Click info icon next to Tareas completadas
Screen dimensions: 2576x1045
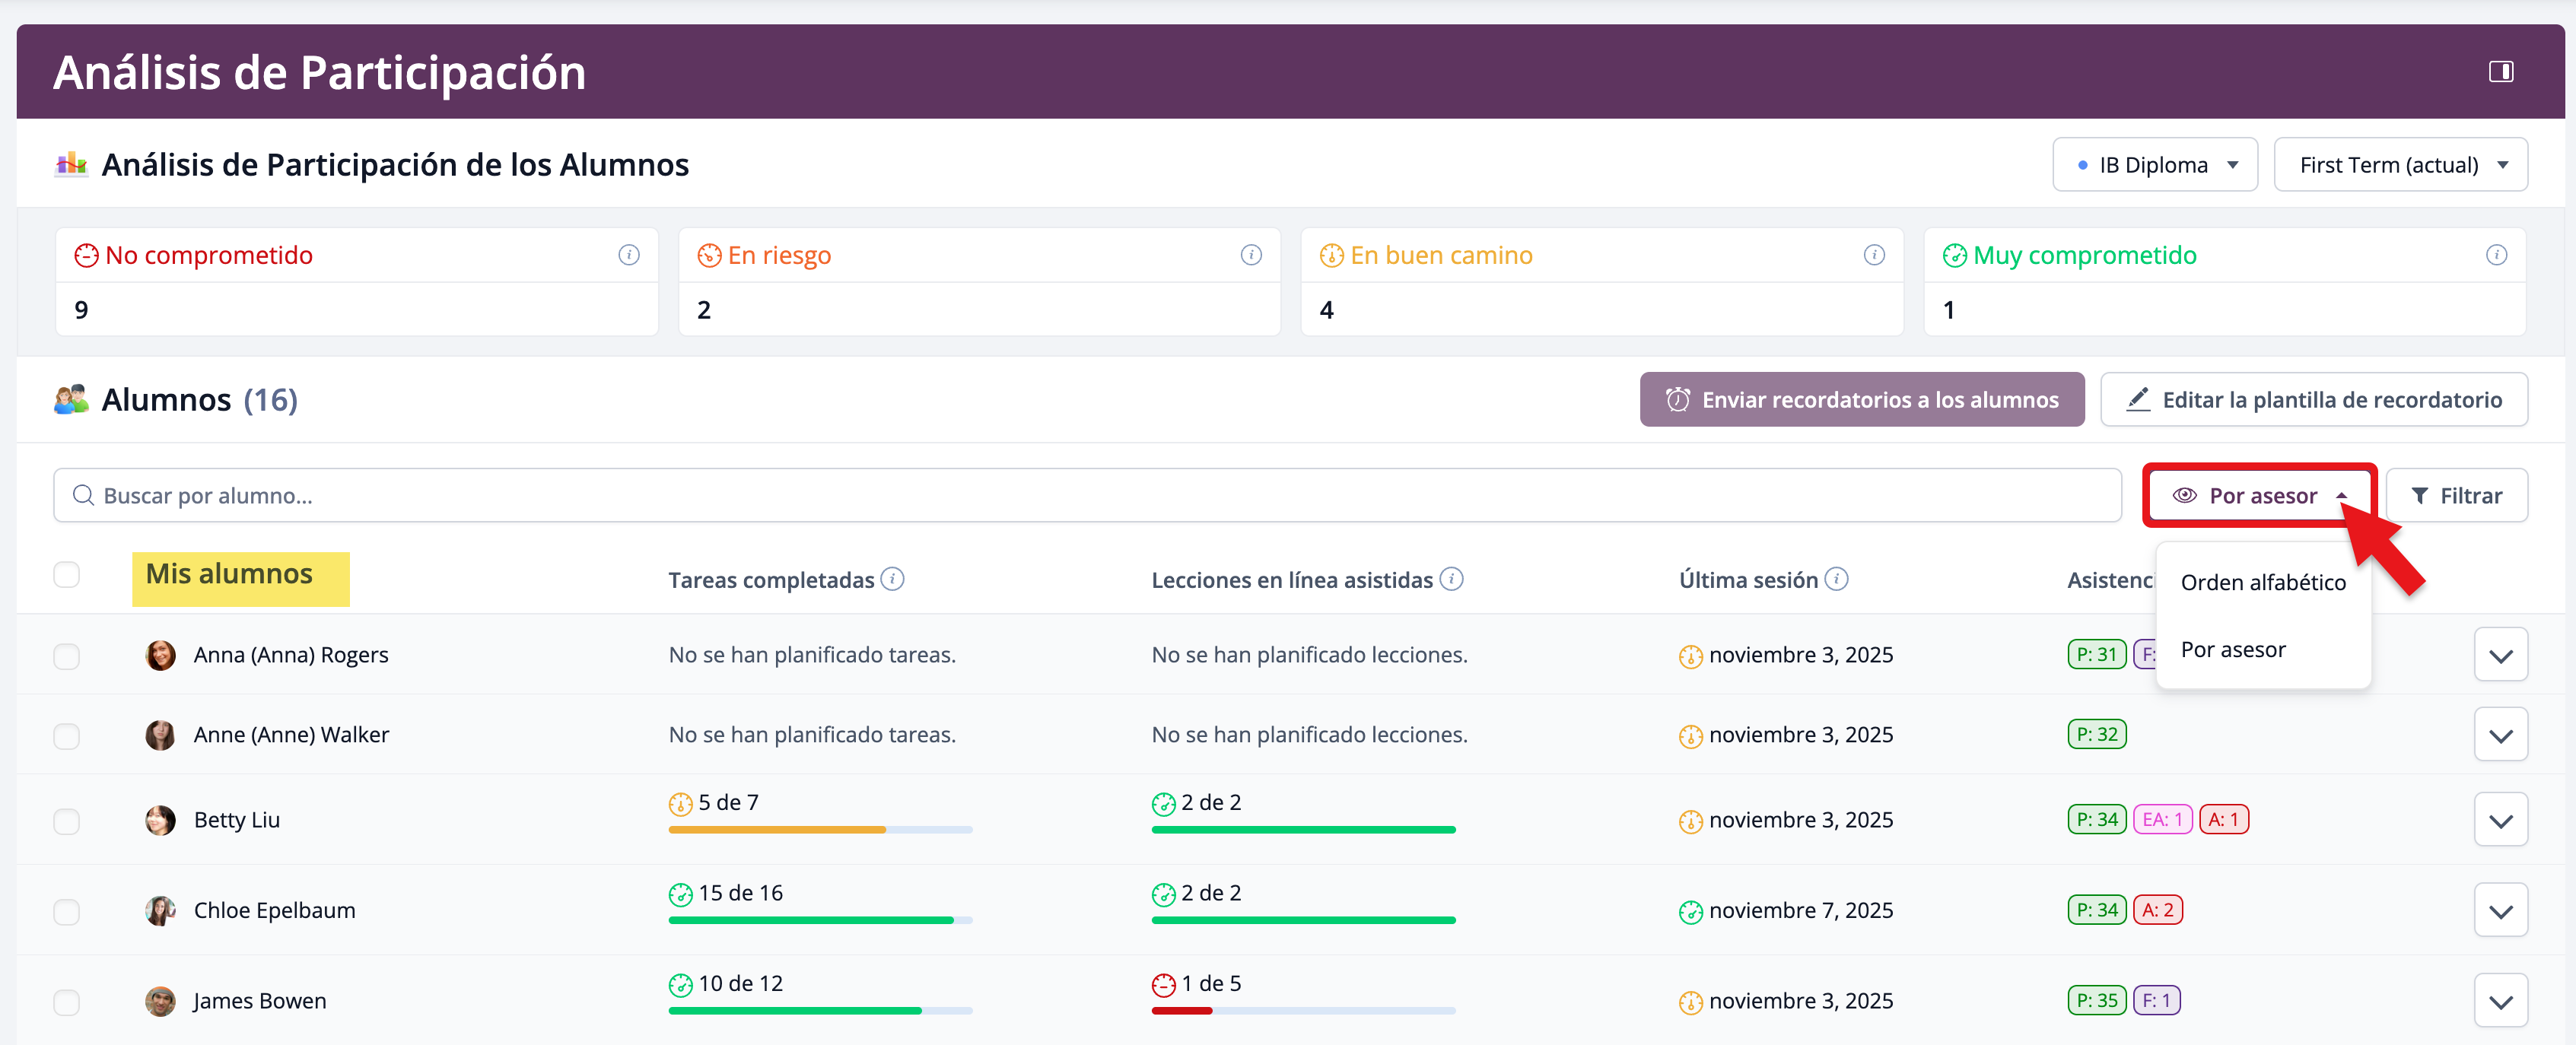click(x=892, y=579)
